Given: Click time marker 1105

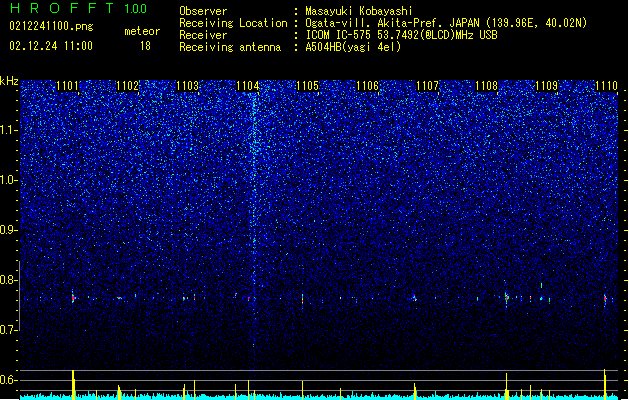Looking at the screenshot, I should (x=307, y=86).
